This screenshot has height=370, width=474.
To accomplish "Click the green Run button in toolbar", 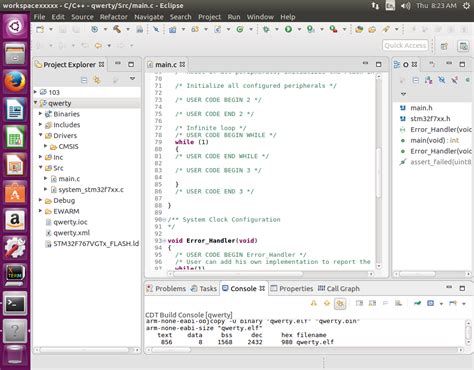I will coord(288,29).
